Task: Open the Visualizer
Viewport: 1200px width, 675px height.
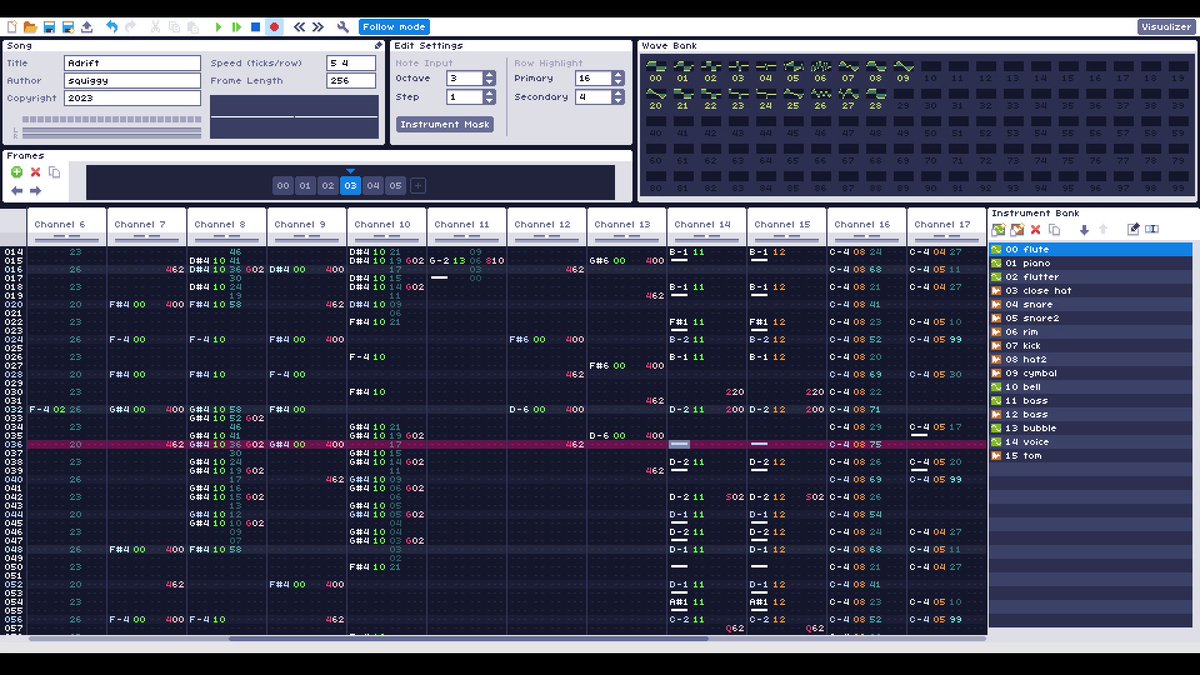Action: click(x=1165, y=27)
